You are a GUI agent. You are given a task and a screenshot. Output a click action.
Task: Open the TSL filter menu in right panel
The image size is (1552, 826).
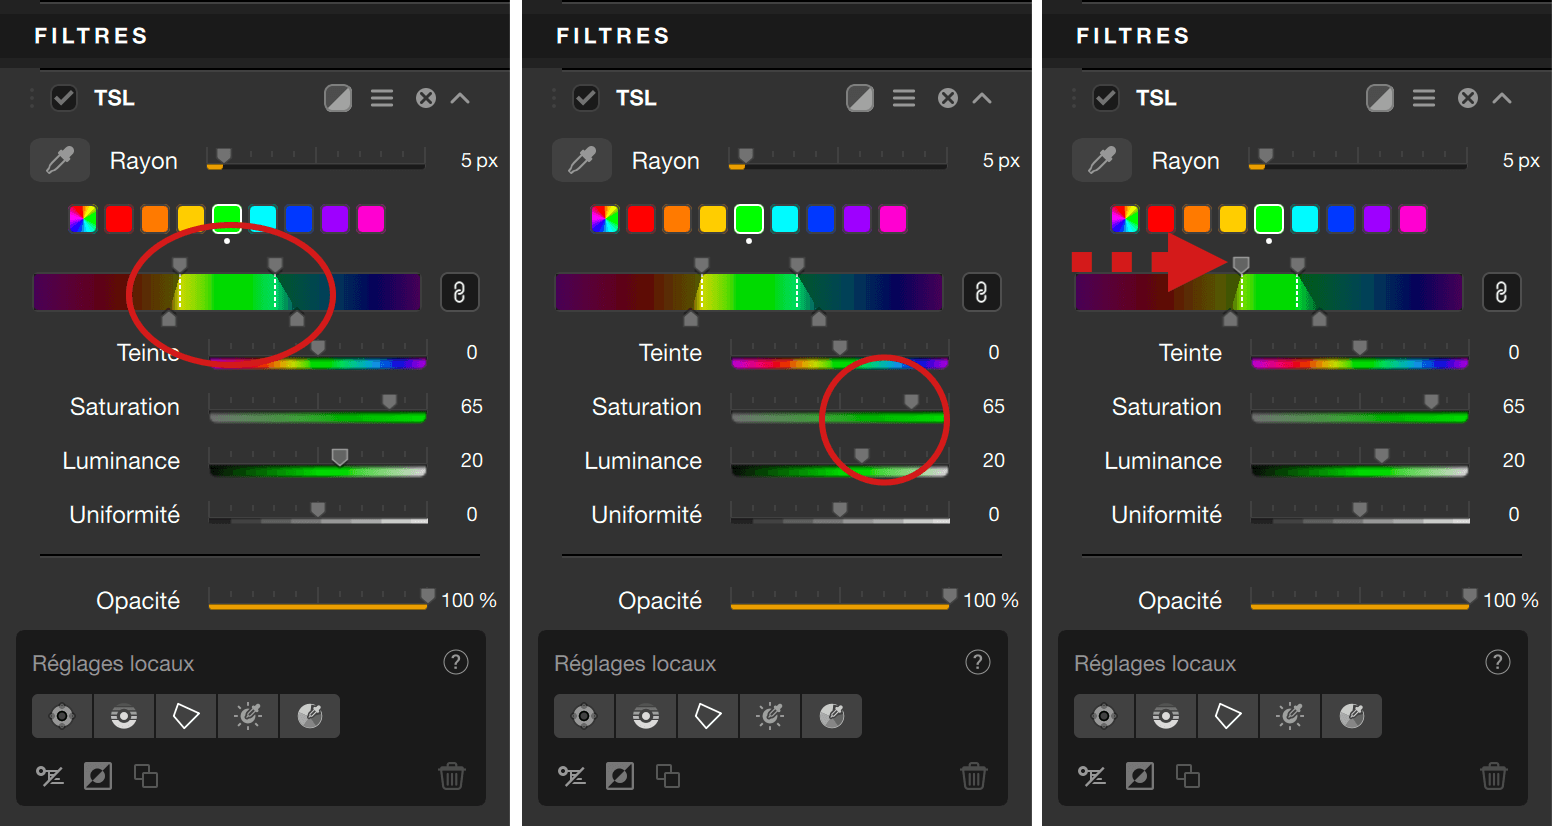pyautogui.click(x=1424, y=98)
